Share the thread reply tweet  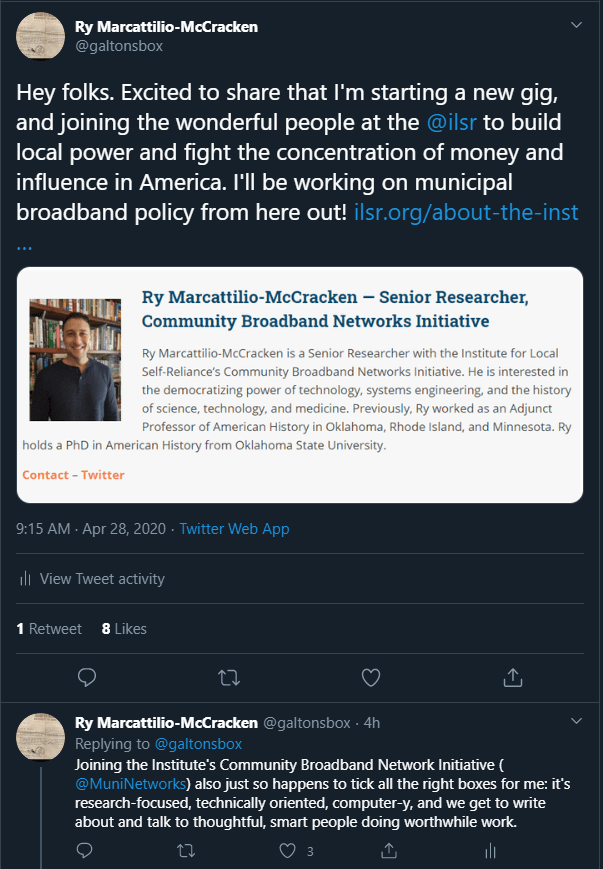click(x=388, y=851)
